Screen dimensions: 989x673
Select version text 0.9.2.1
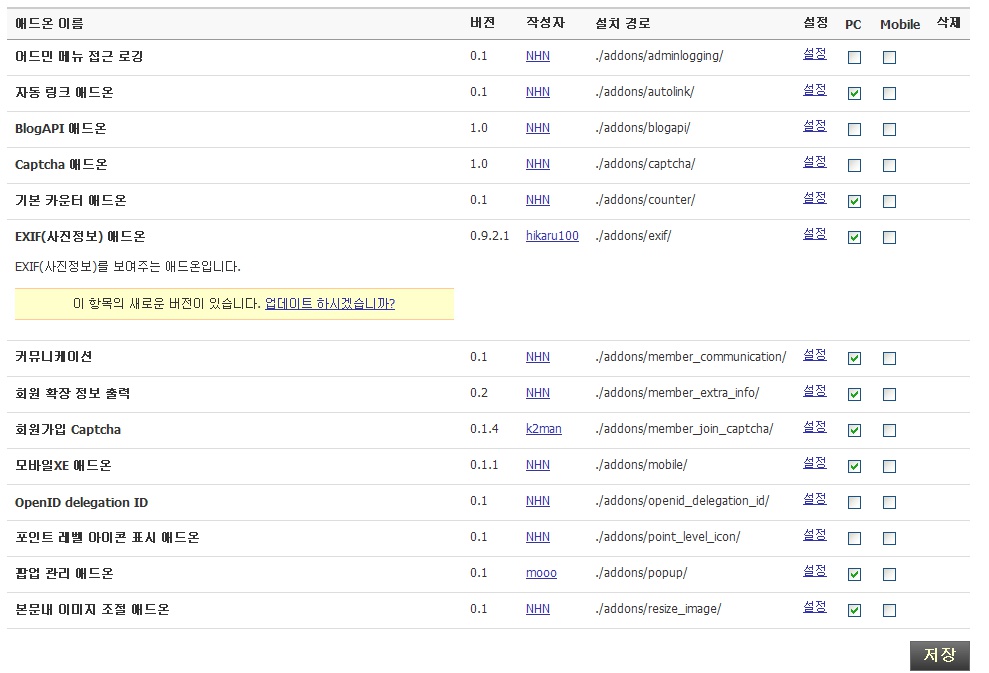tap(489, 236)
